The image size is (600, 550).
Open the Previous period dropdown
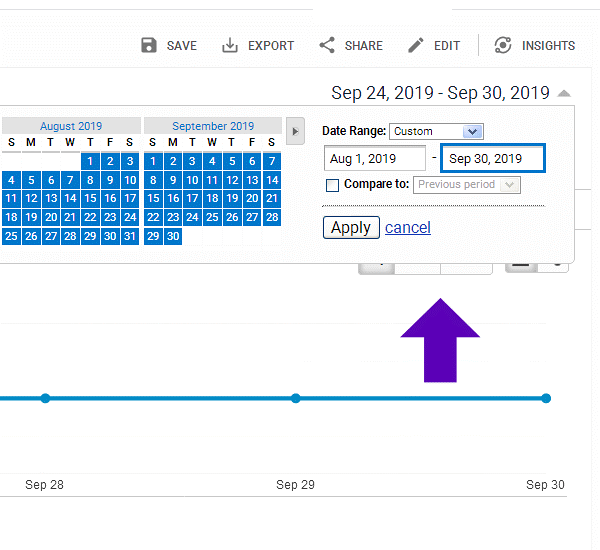coord(467,185)
